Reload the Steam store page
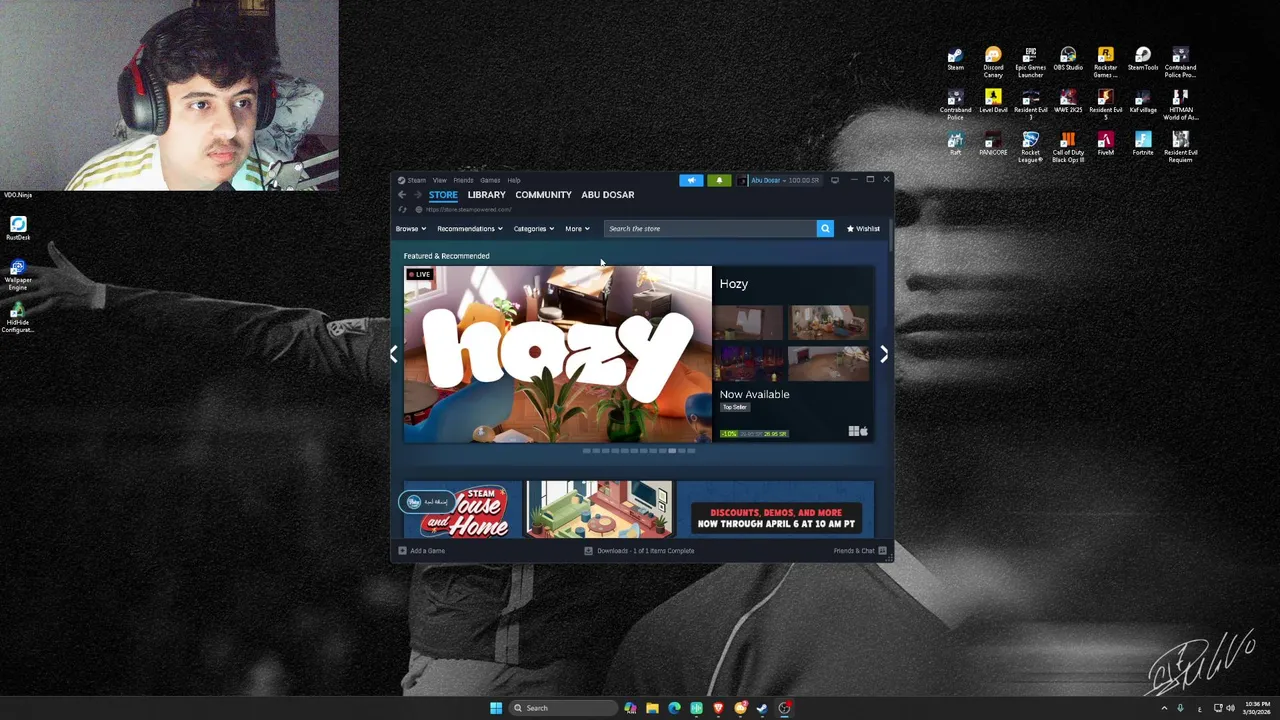1280x720 pixels. (403, 210)
